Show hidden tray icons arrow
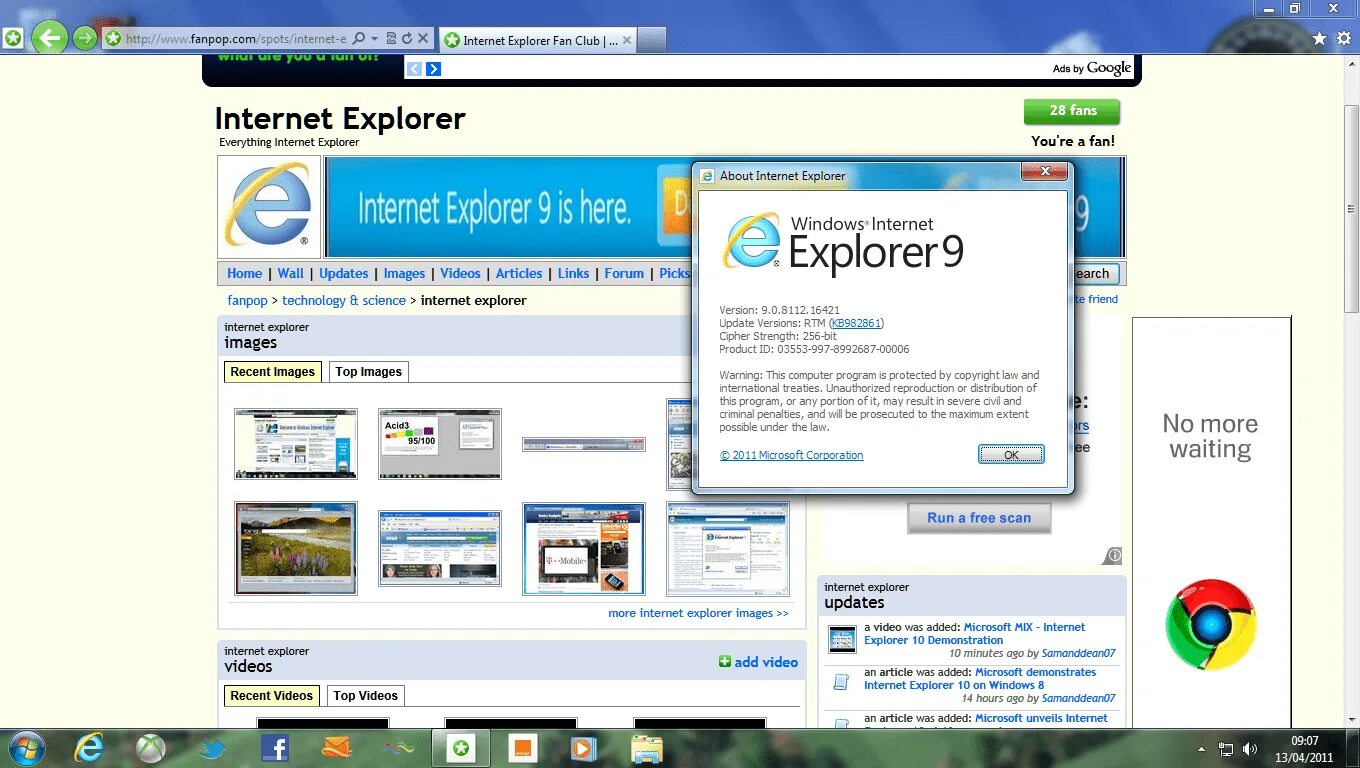 [x=1201, y=748]
